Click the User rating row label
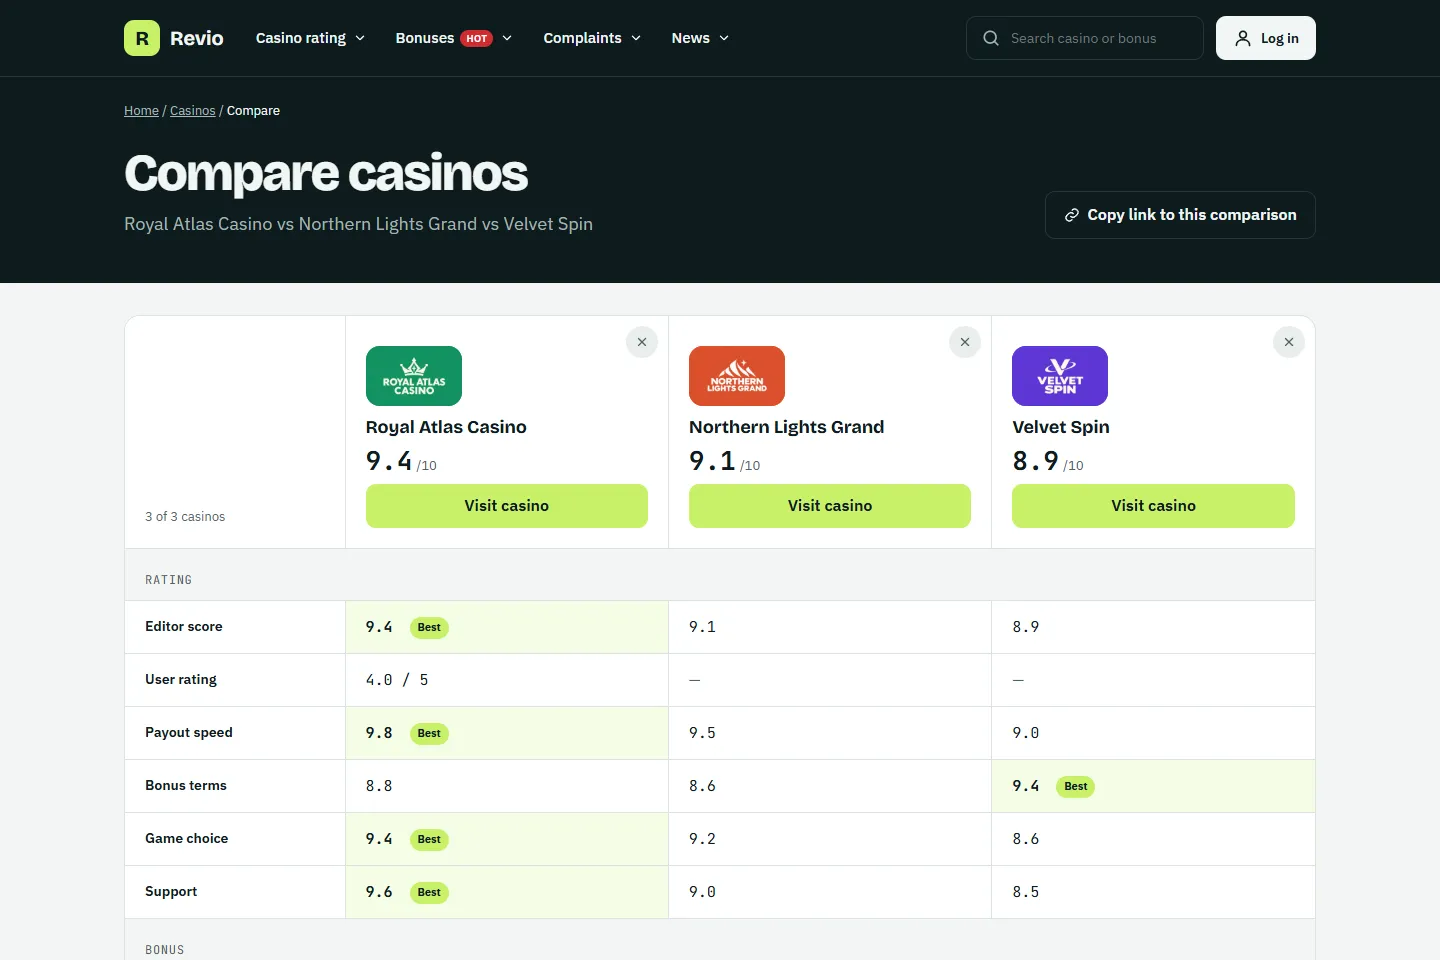 pos(181,680)
